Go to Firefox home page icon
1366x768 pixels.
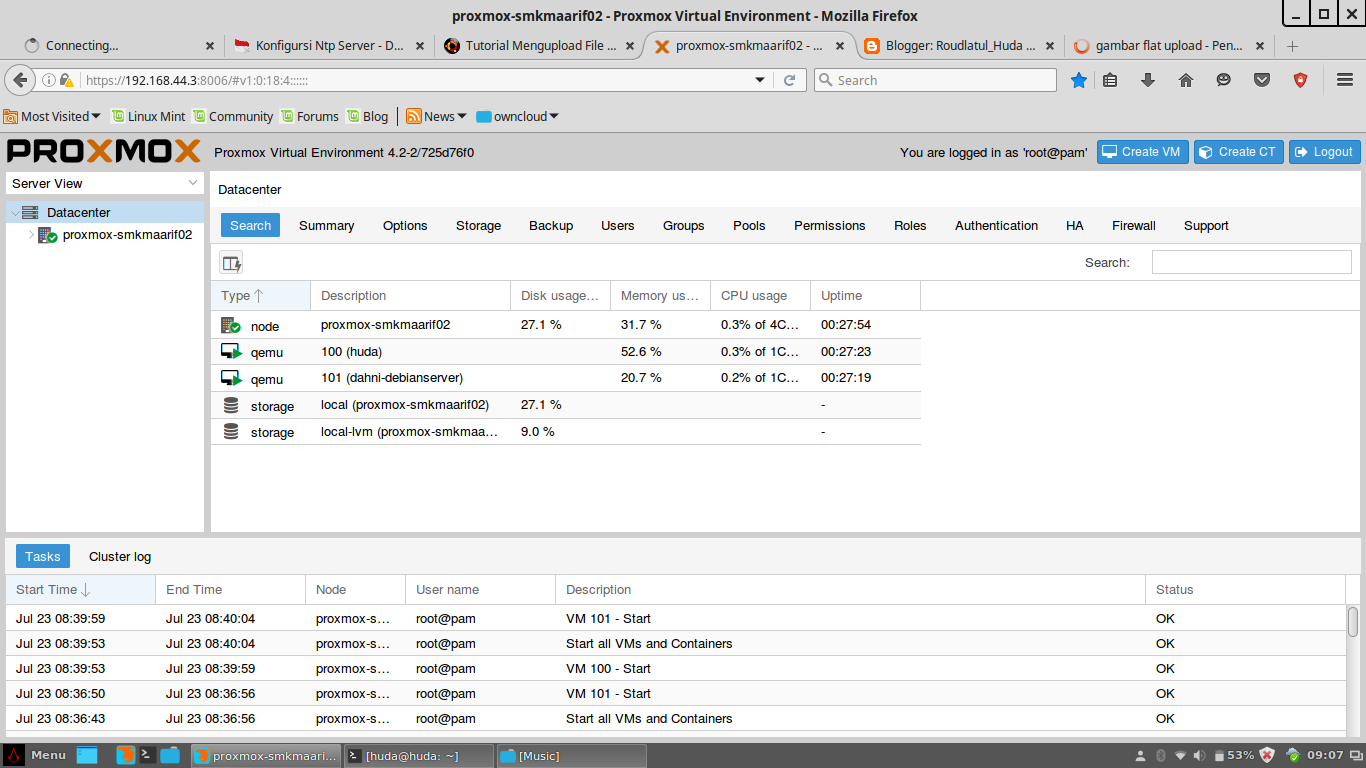(x=1186, y=80)
